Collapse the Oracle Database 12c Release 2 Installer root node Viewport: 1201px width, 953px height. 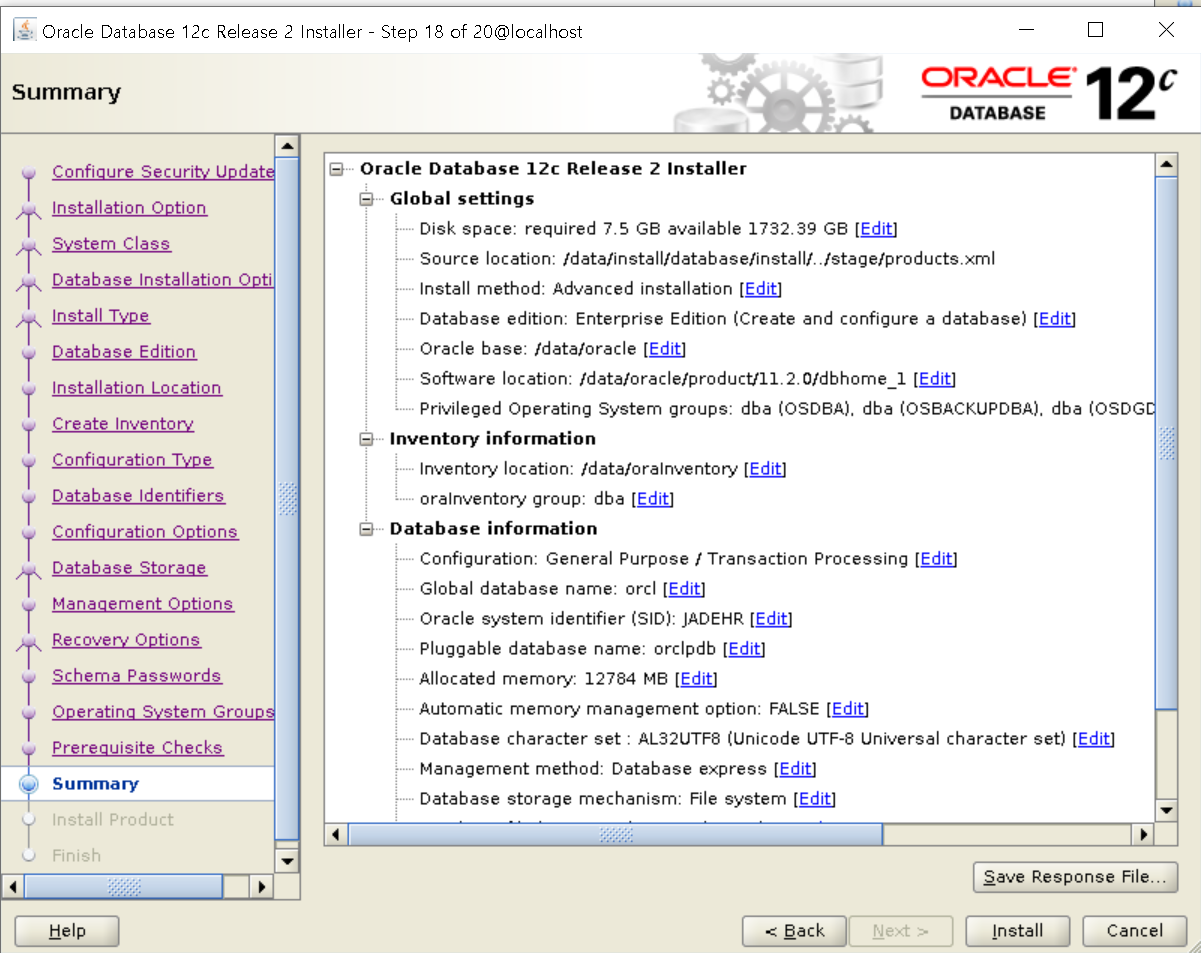(336, 169)
